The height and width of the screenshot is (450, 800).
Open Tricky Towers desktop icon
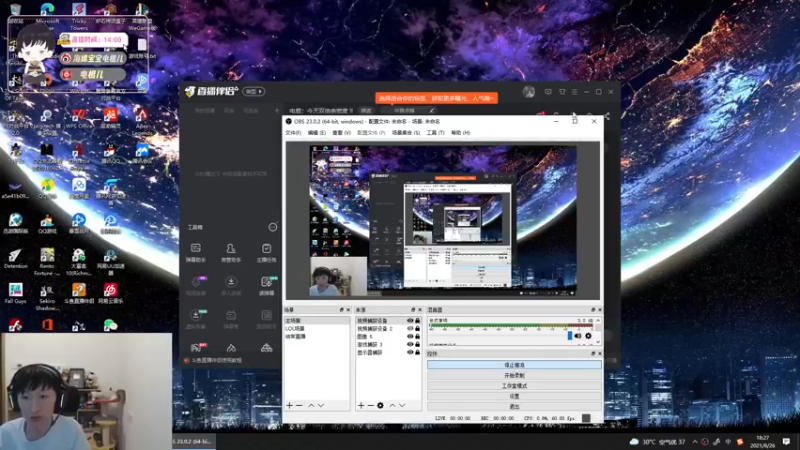click(x=79, y=16)
